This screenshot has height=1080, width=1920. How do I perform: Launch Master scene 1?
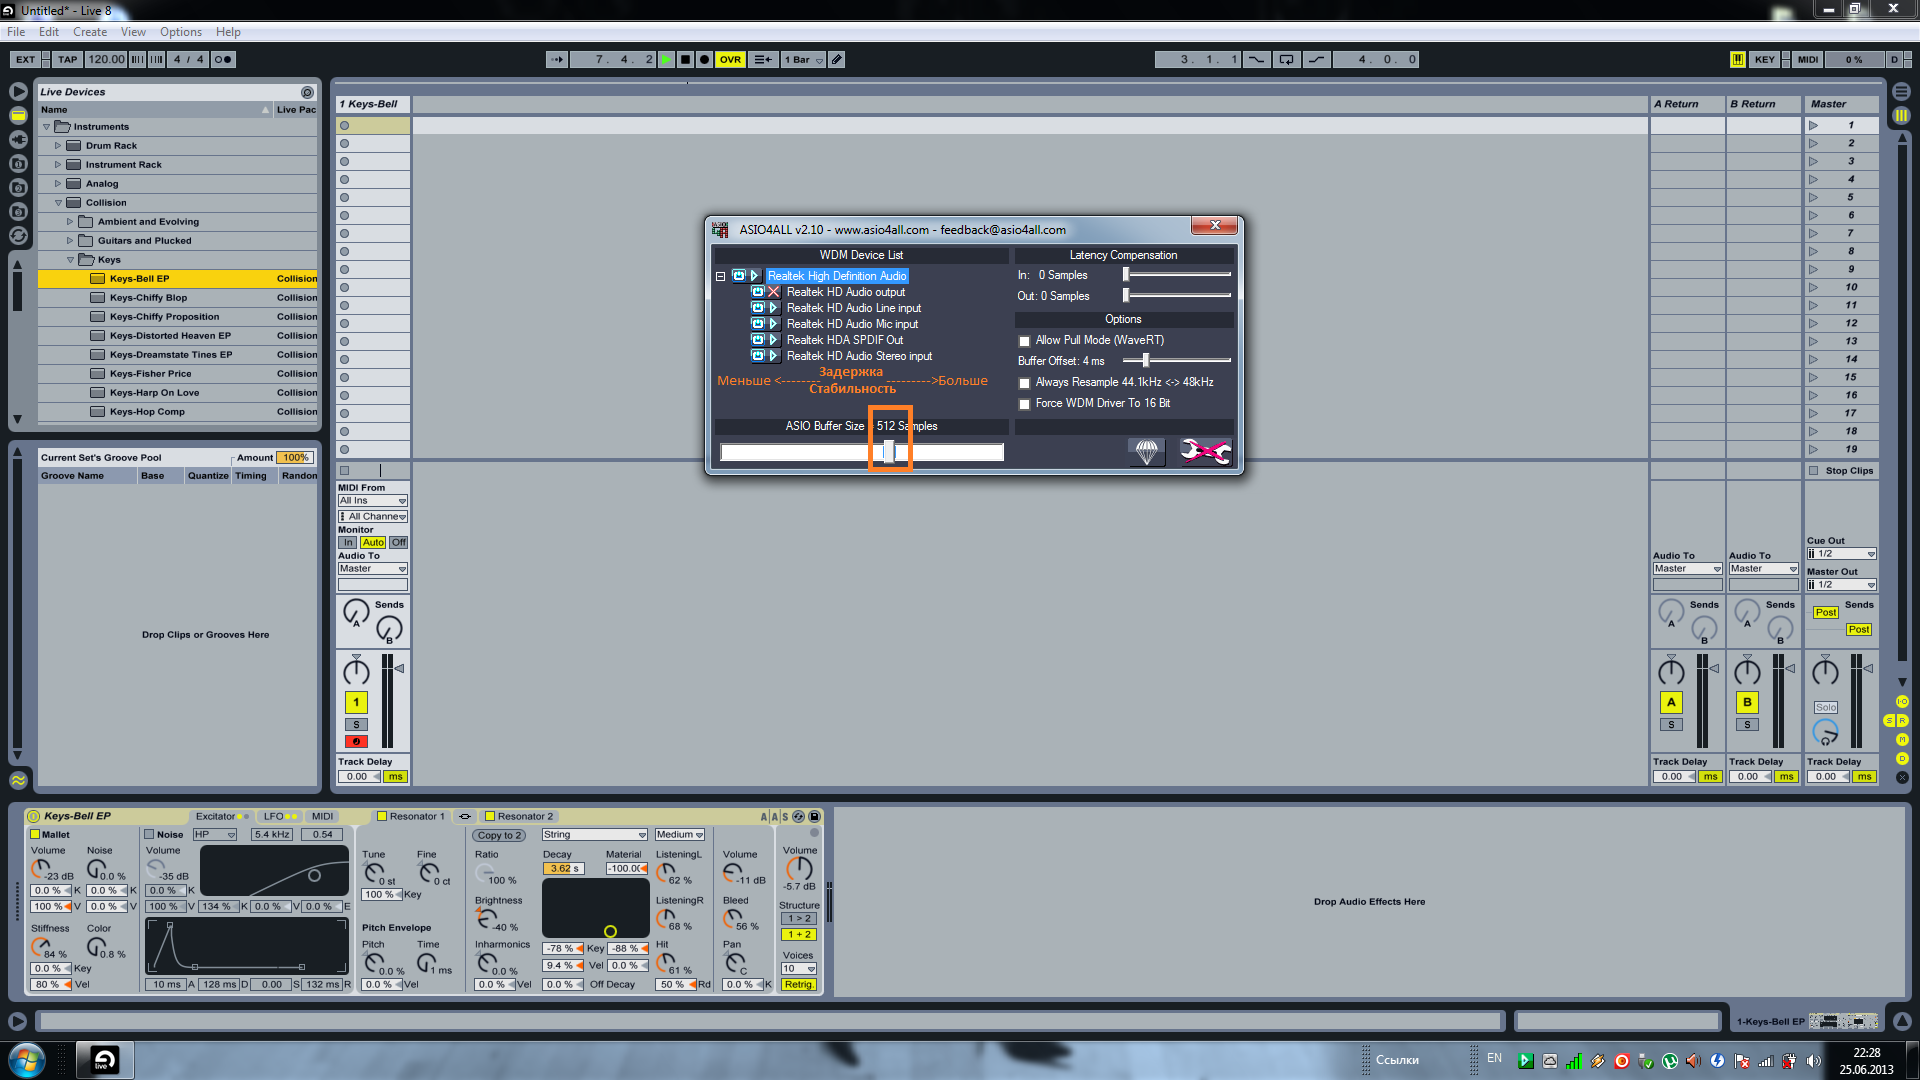click(x=1814, y=126)
